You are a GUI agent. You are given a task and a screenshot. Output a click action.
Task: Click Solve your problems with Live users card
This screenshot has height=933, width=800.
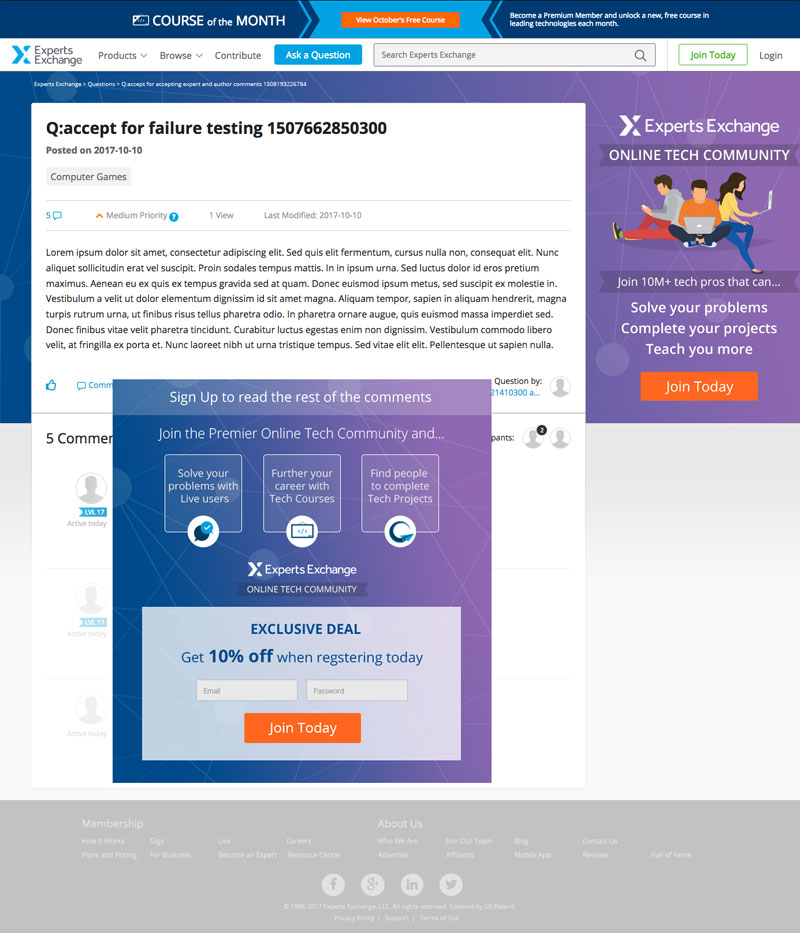203,493
